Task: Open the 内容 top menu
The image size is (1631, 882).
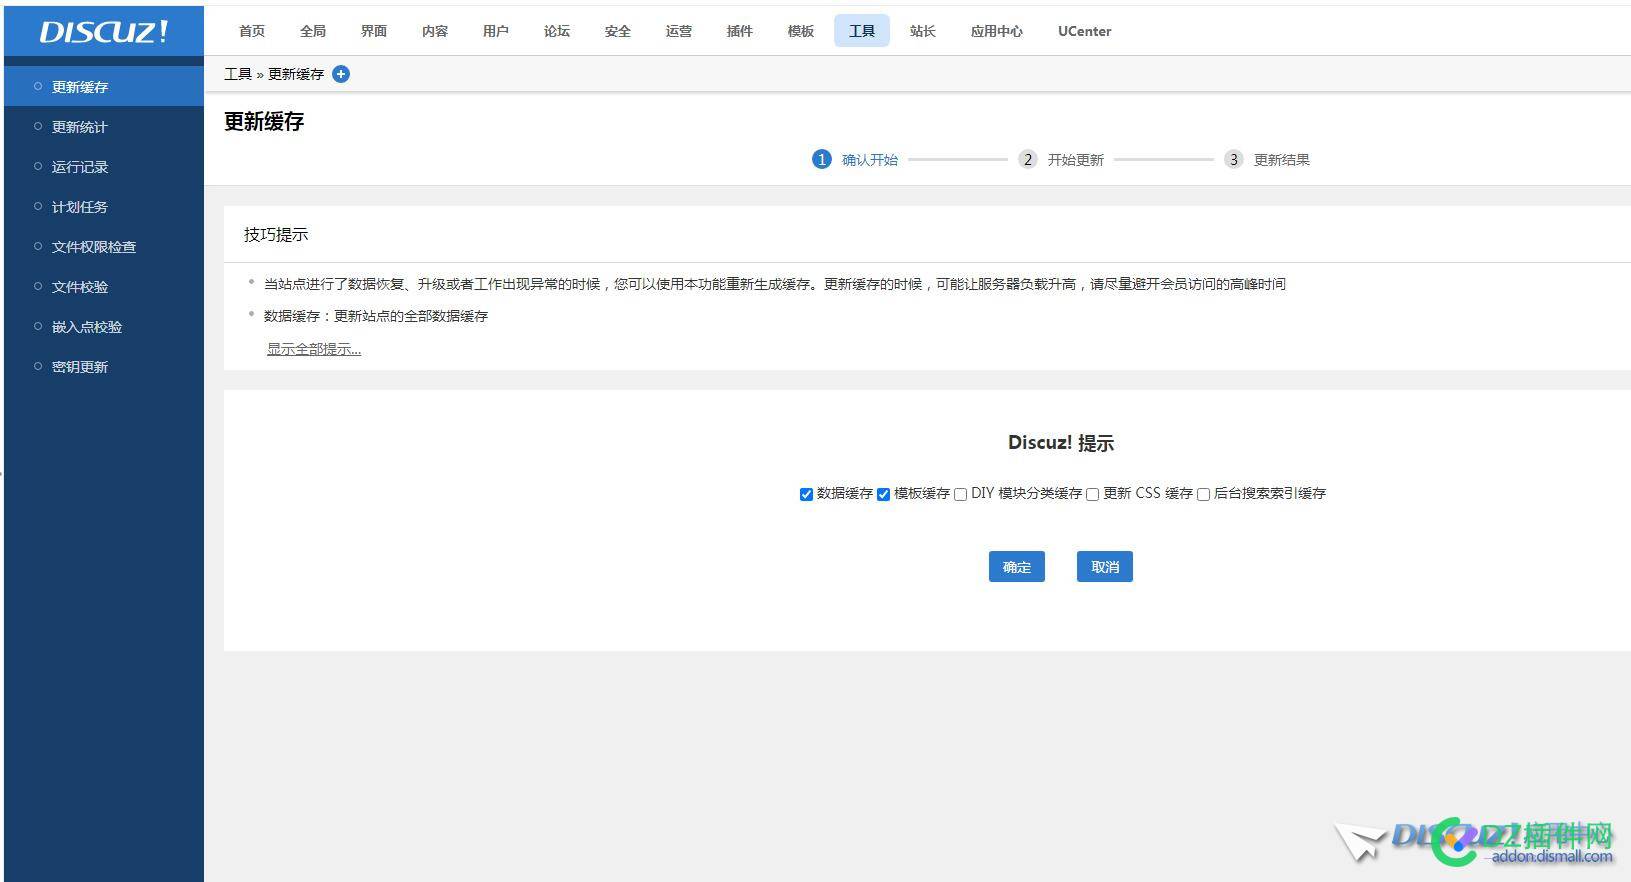Action: coord(435,31)
